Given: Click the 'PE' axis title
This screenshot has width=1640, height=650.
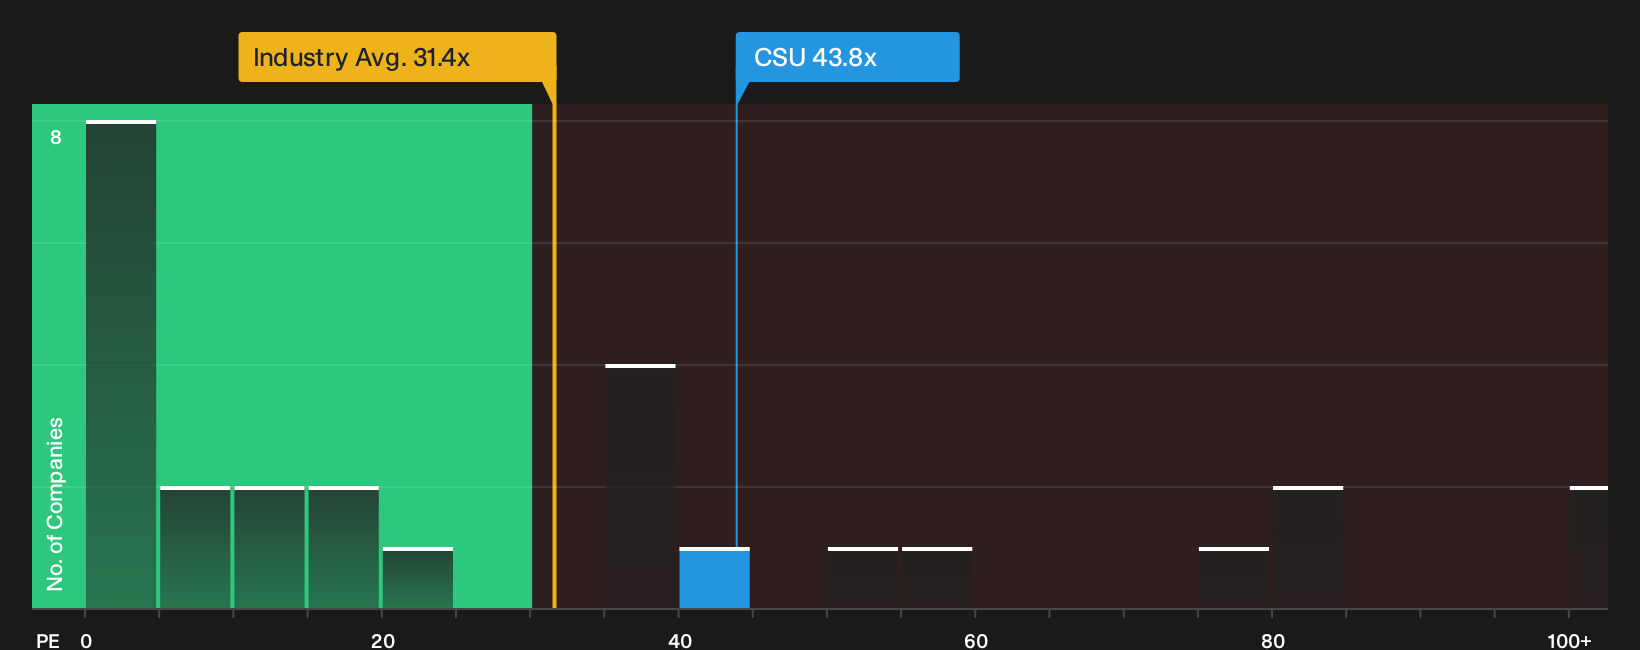Looking at the screenshot, I should coord(47,640).
